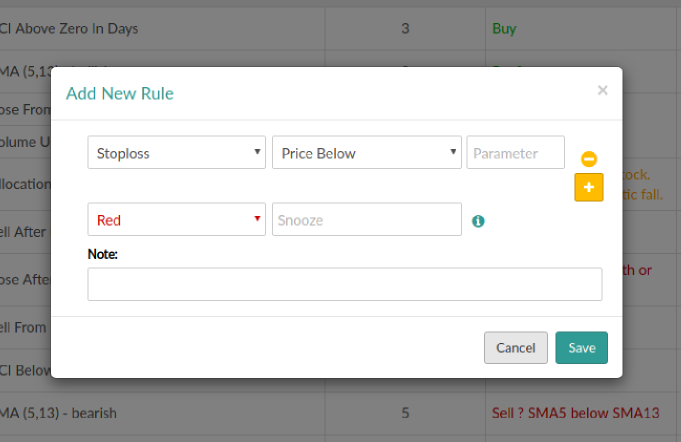Focus the Parameter input field

(516, 152)
